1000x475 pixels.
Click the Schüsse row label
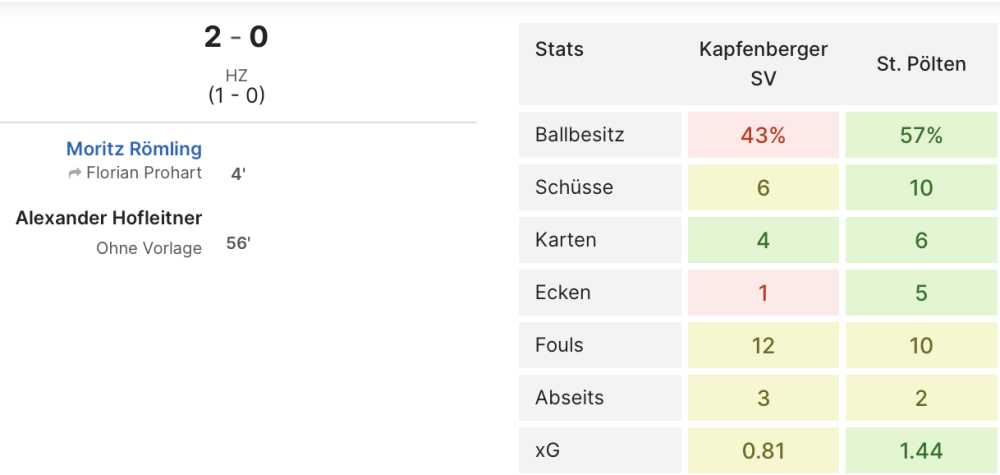pos(575,187)
